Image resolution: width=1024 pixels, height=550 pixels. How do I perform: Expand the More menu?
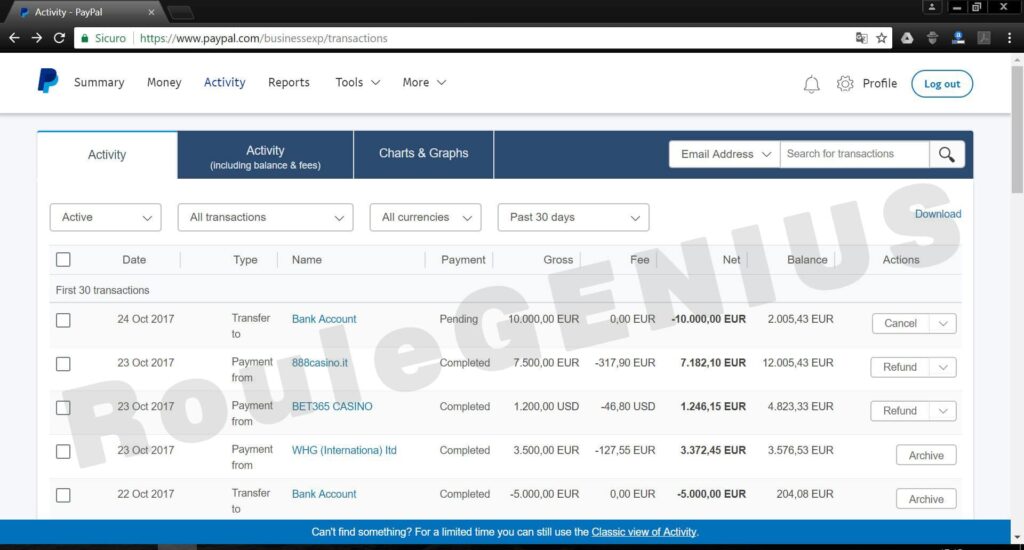pyautogui.click(x=424, y=82)
